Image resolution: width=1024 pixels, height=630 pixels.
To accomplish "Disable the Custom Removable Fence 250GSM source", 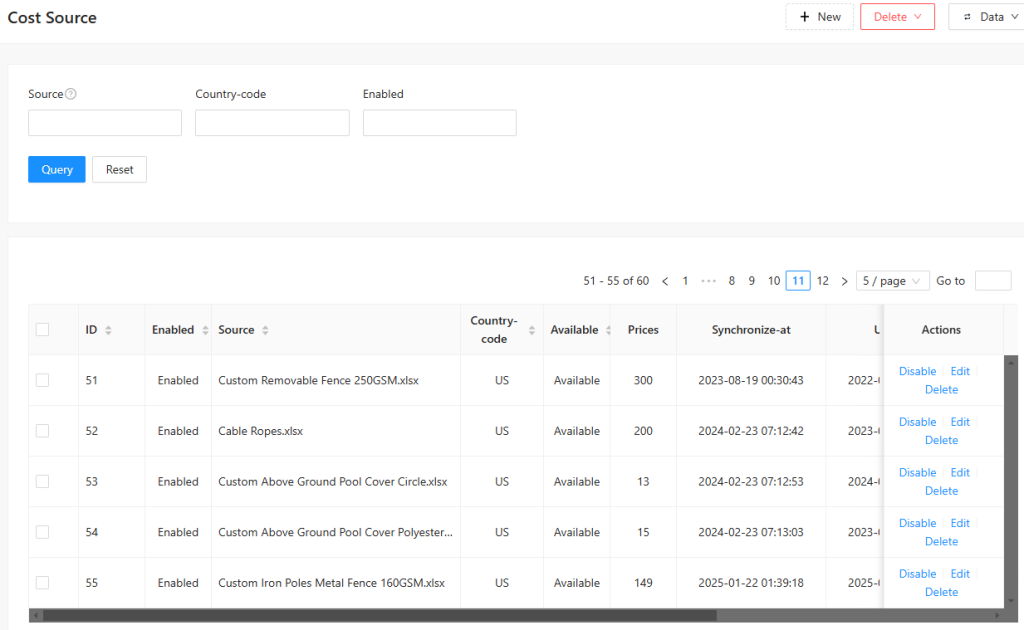I will coord(917,371).
